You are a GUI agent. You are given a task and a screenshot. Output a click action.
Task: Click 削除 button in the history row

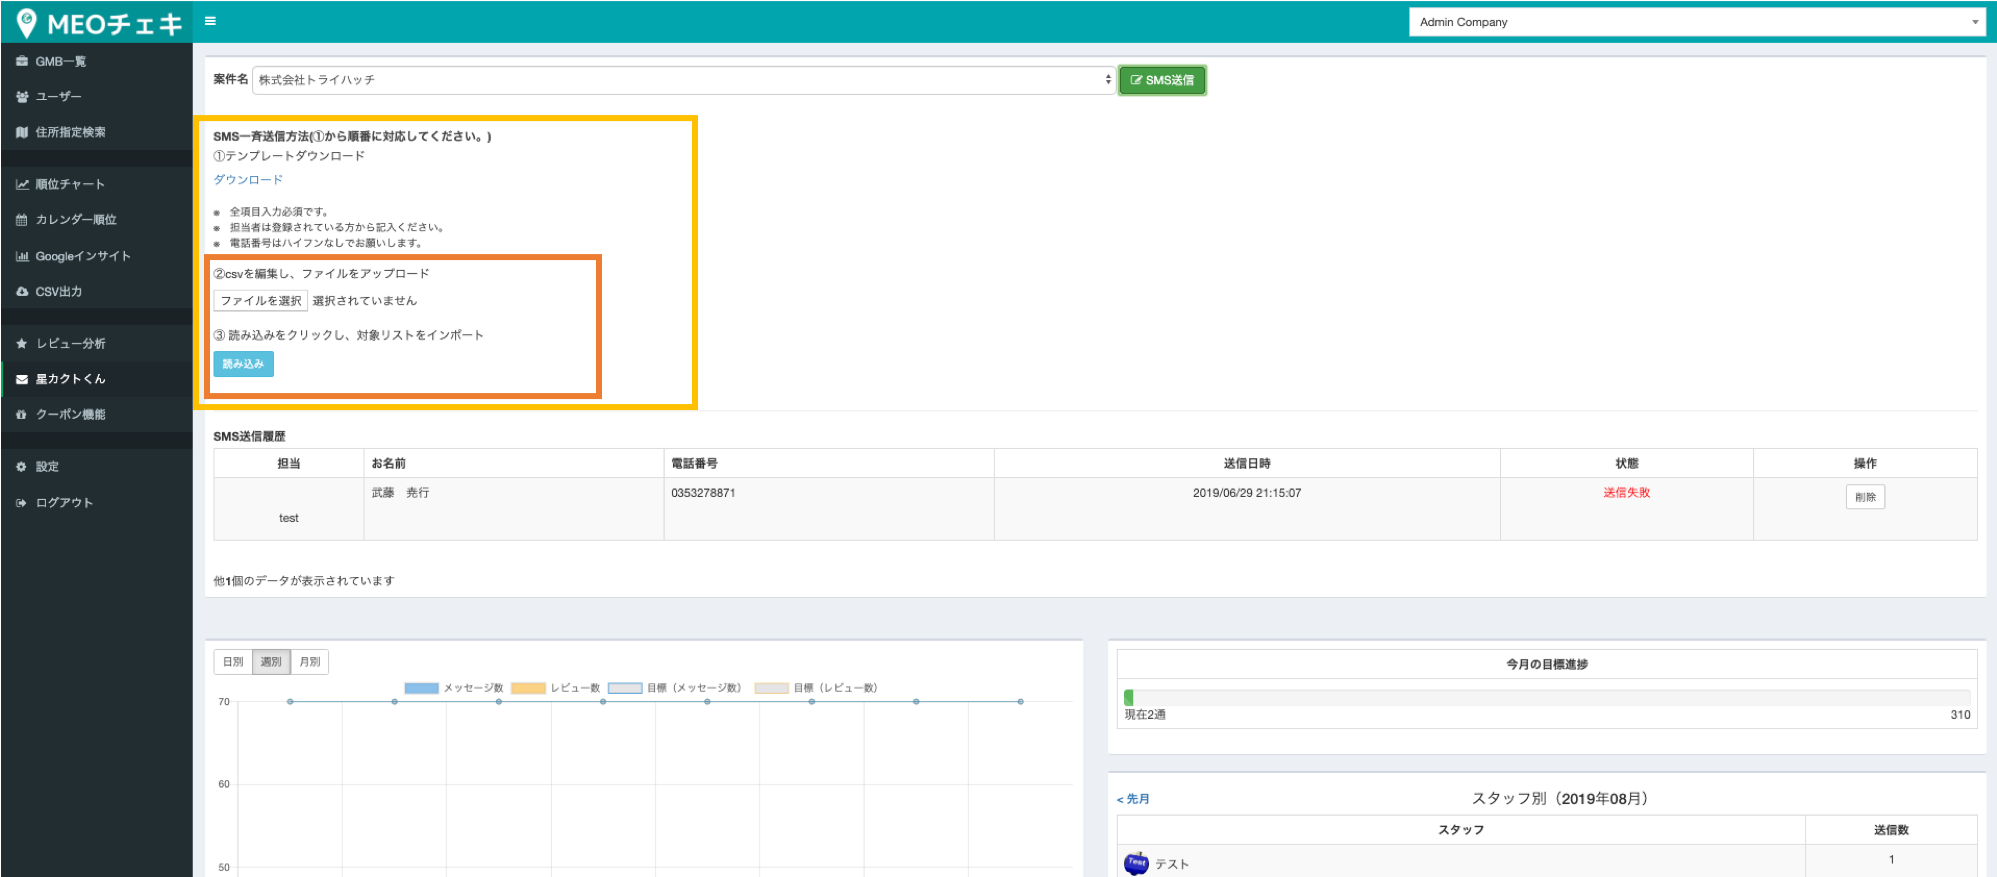[x=1865, y=497]
